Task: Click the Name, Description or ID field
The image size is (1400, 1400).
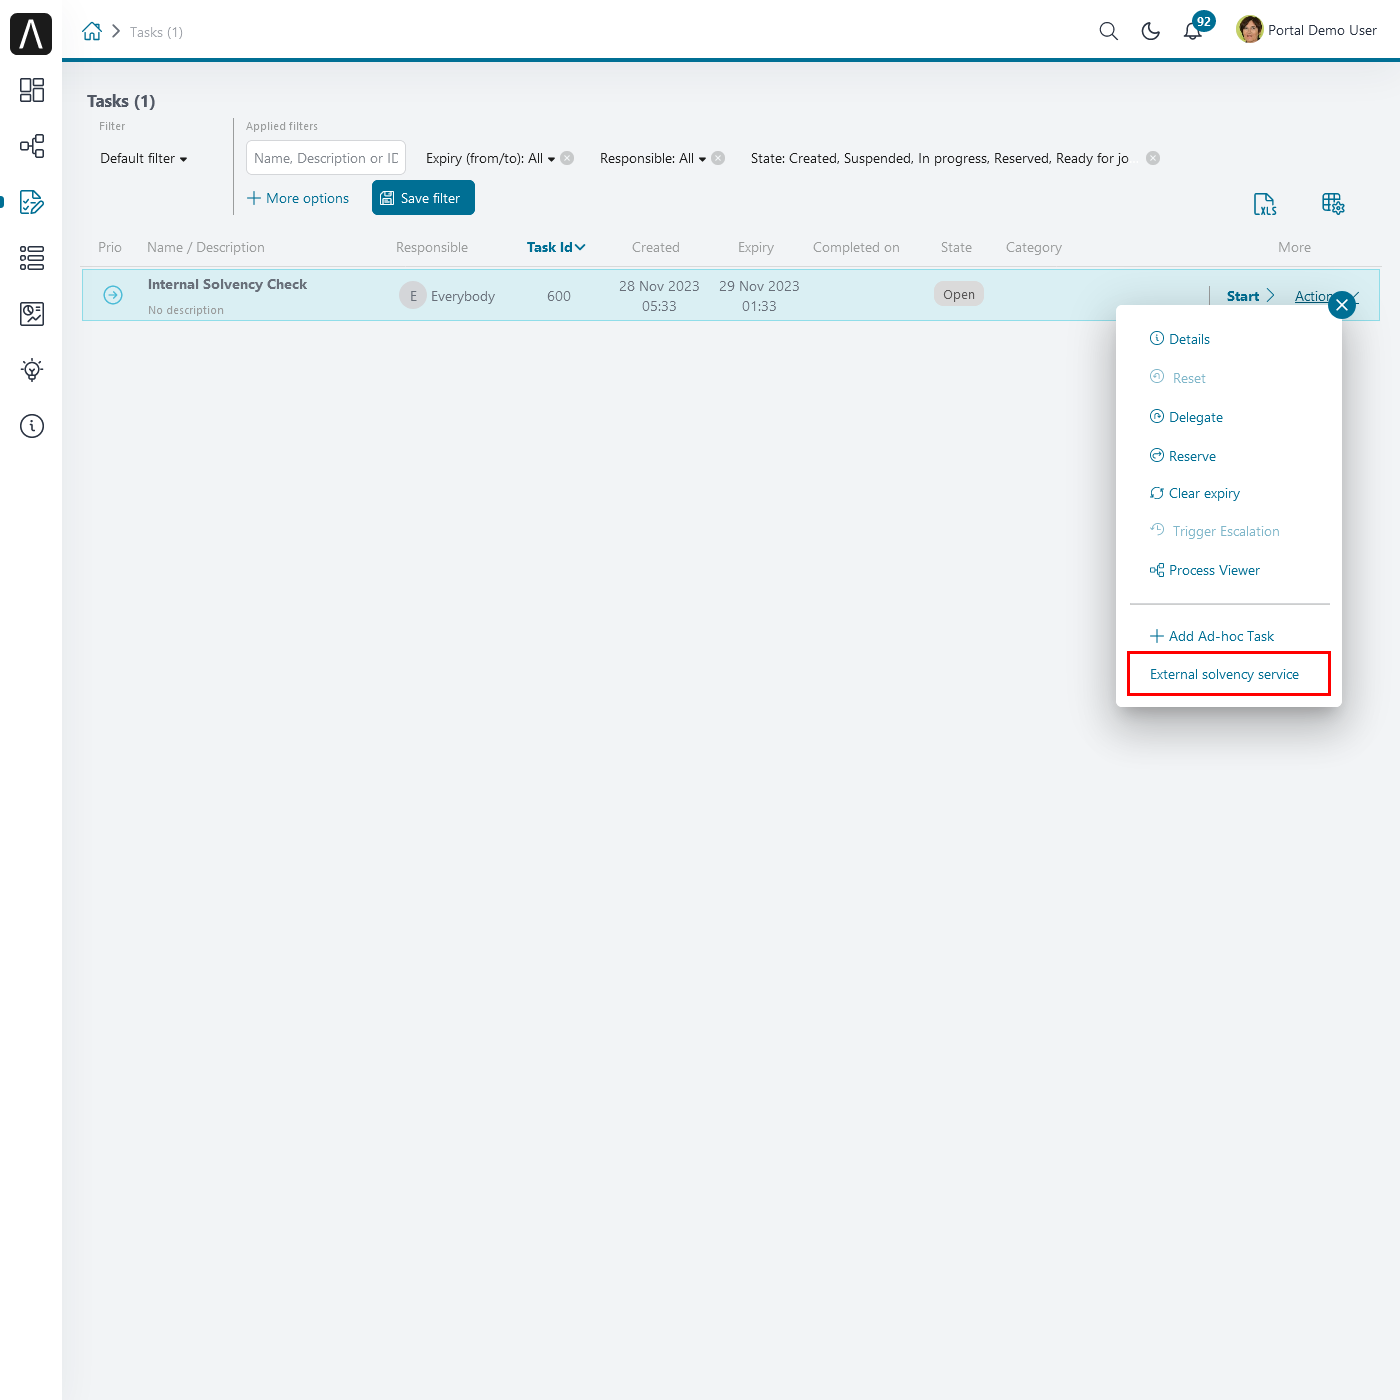Action: [x=325, y=158]
